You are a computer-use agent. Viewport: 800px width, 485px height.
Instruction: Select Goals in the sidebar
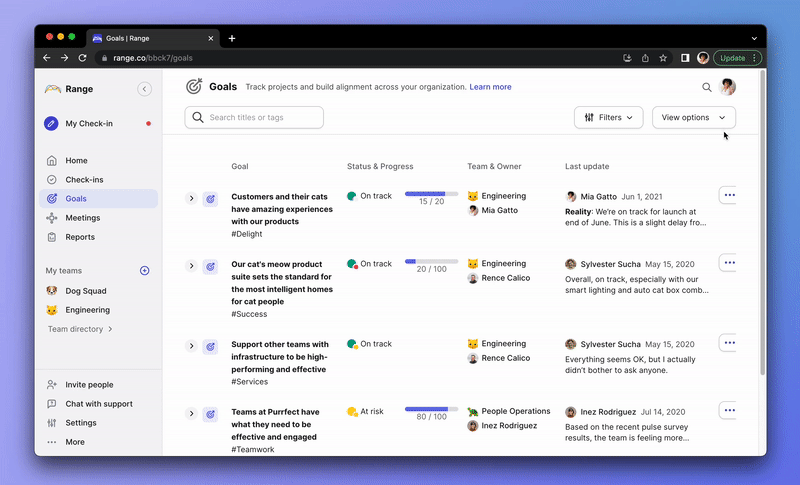coord(98,199)
